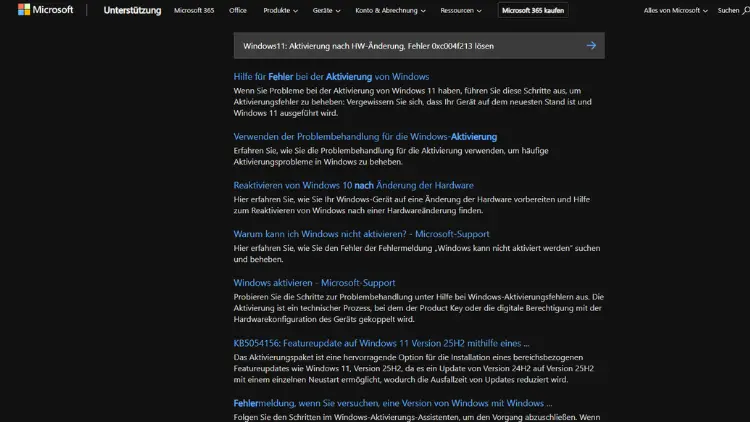The height and width of the screenshot is (422, 750).
Task: Click text 'Hier erfahren Sie, wie Sie den Fehler'
Action: pos(417,254)
